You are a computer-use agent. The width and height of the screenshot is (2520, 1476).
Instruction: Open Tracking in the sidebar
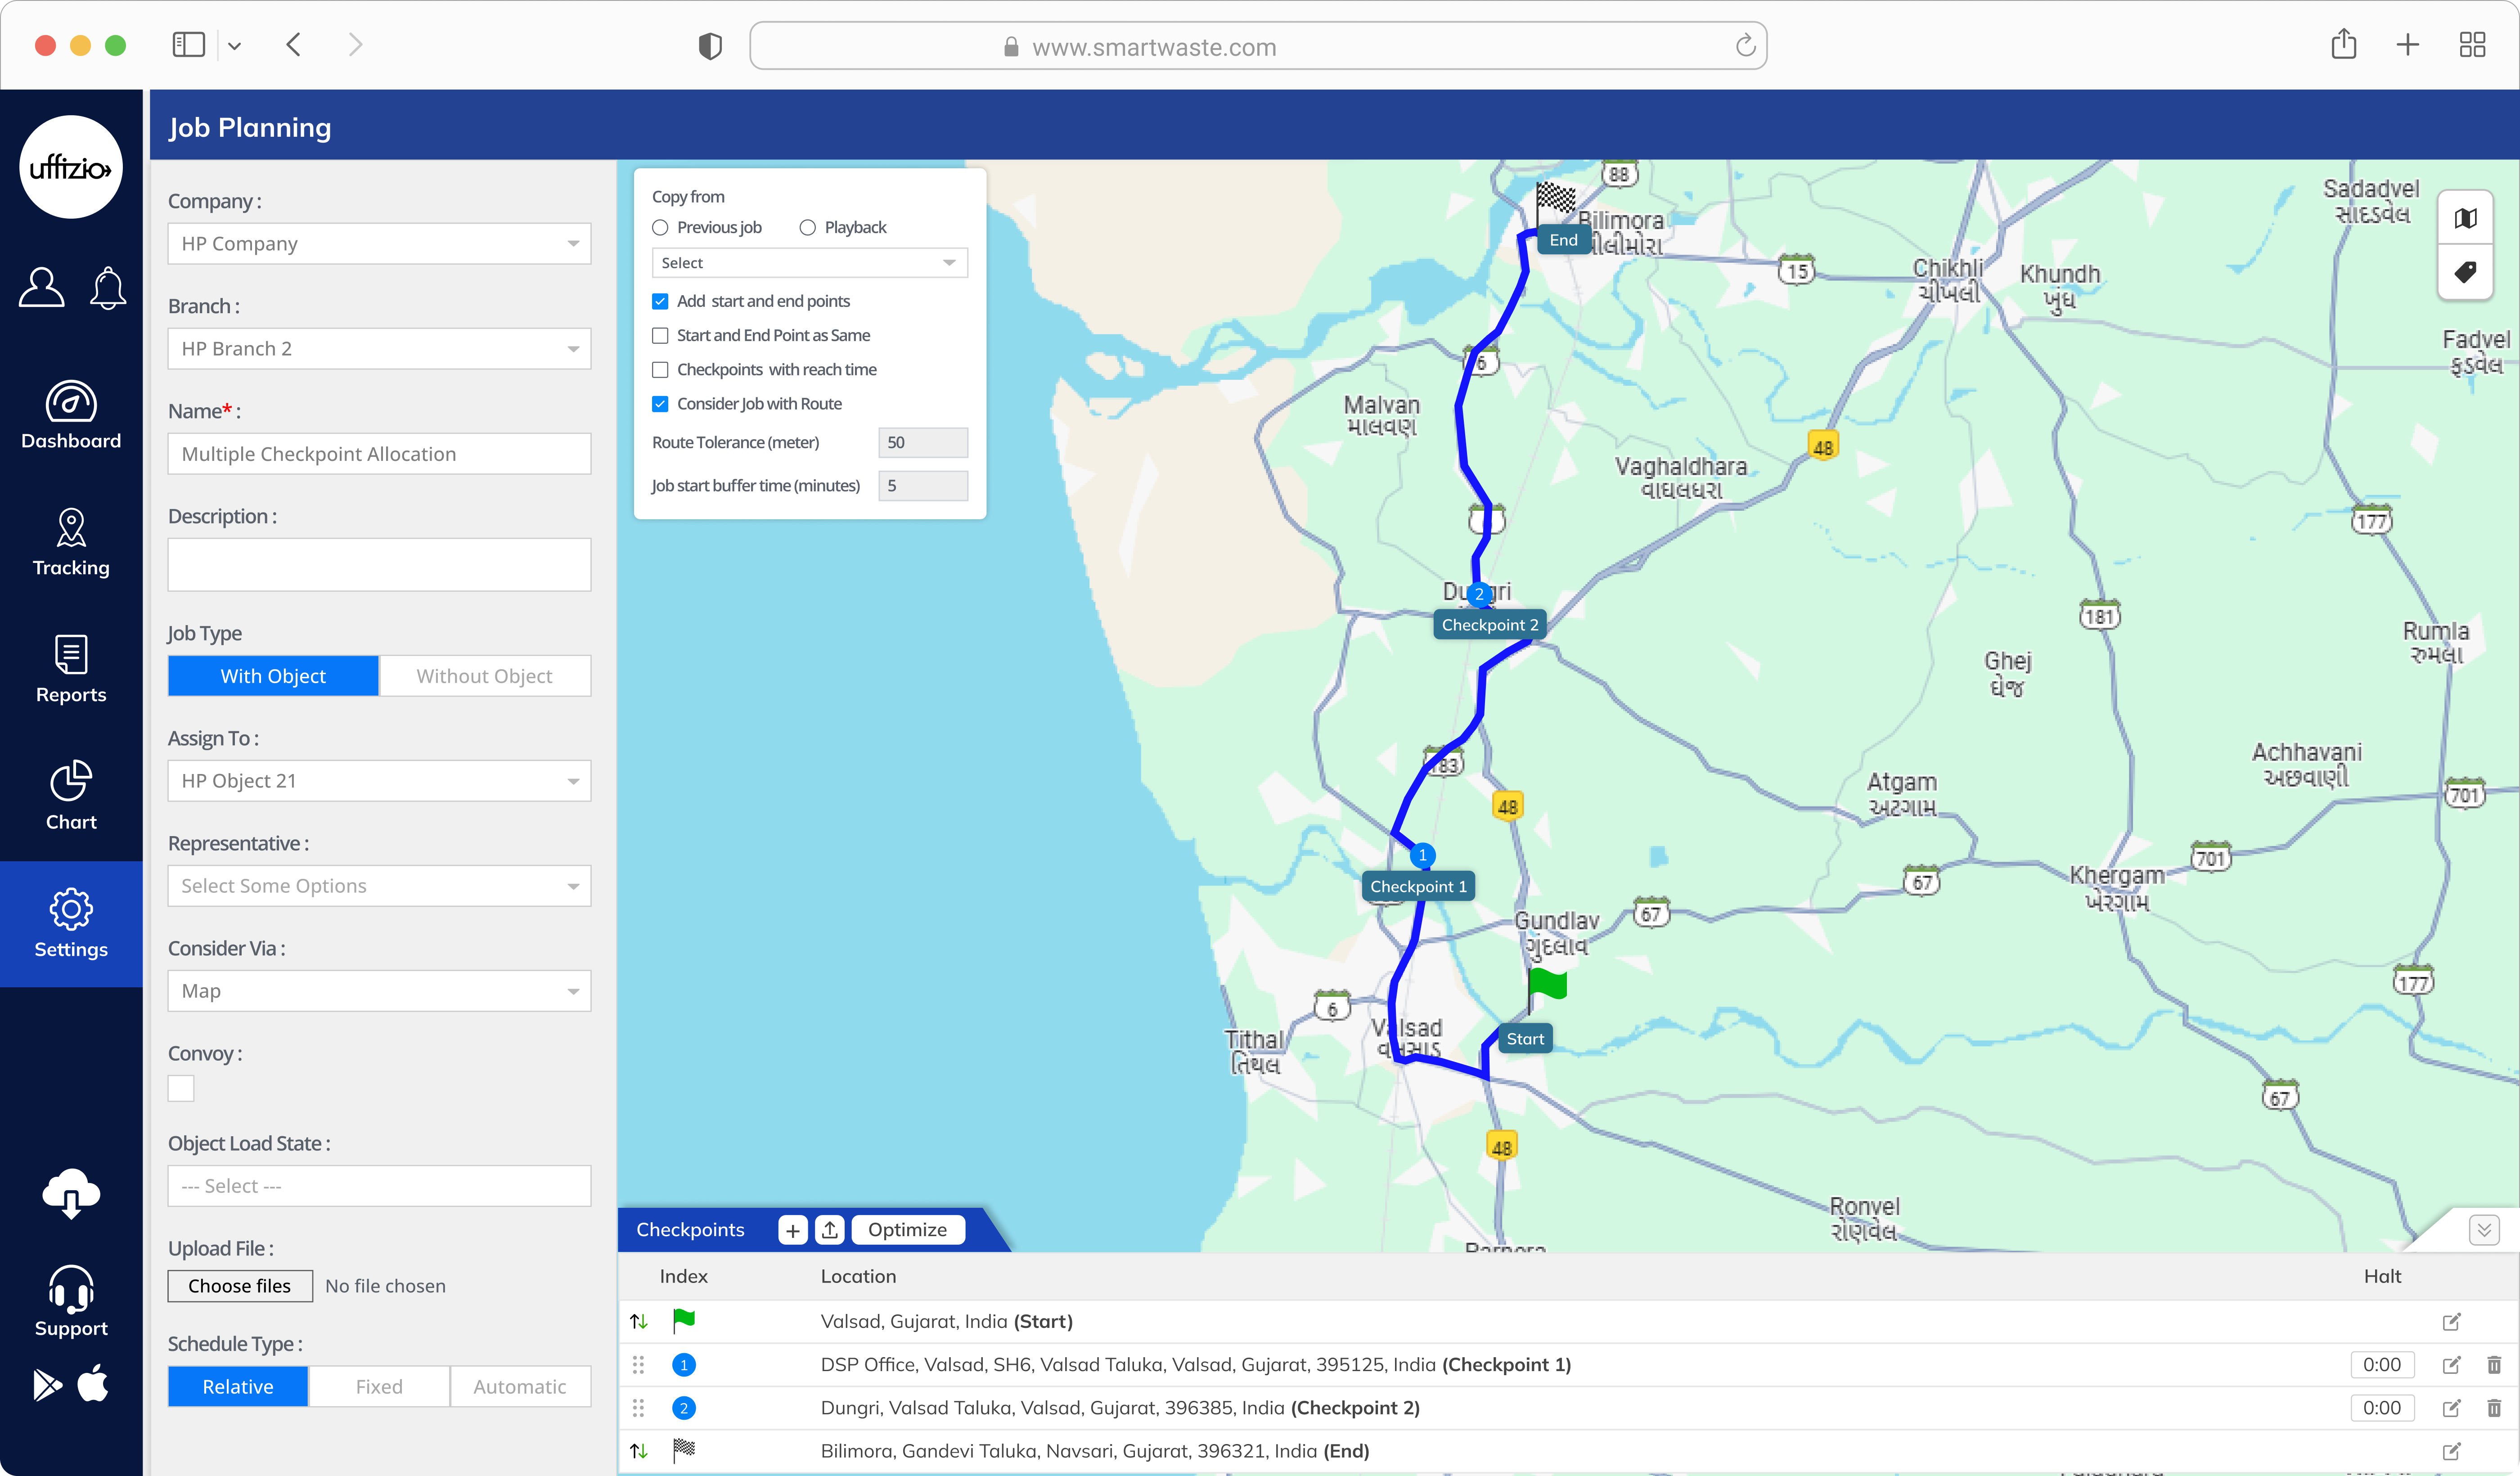pos(71,542)
